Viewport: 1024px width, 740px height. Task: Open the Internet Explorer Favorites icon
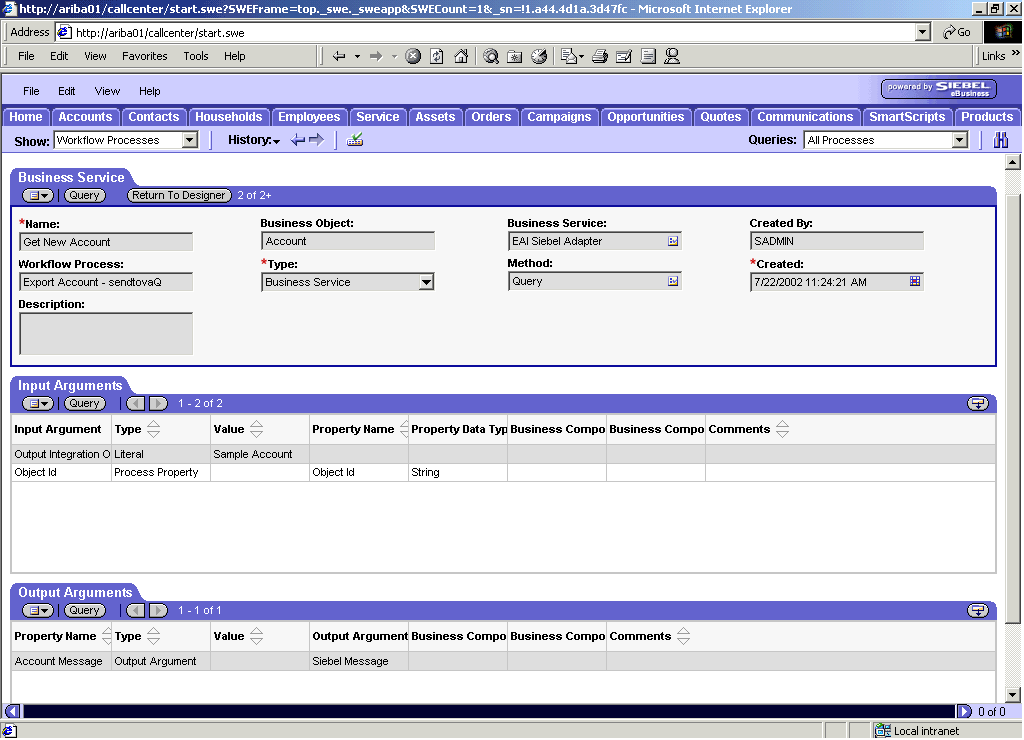click(x=515, y=56)
